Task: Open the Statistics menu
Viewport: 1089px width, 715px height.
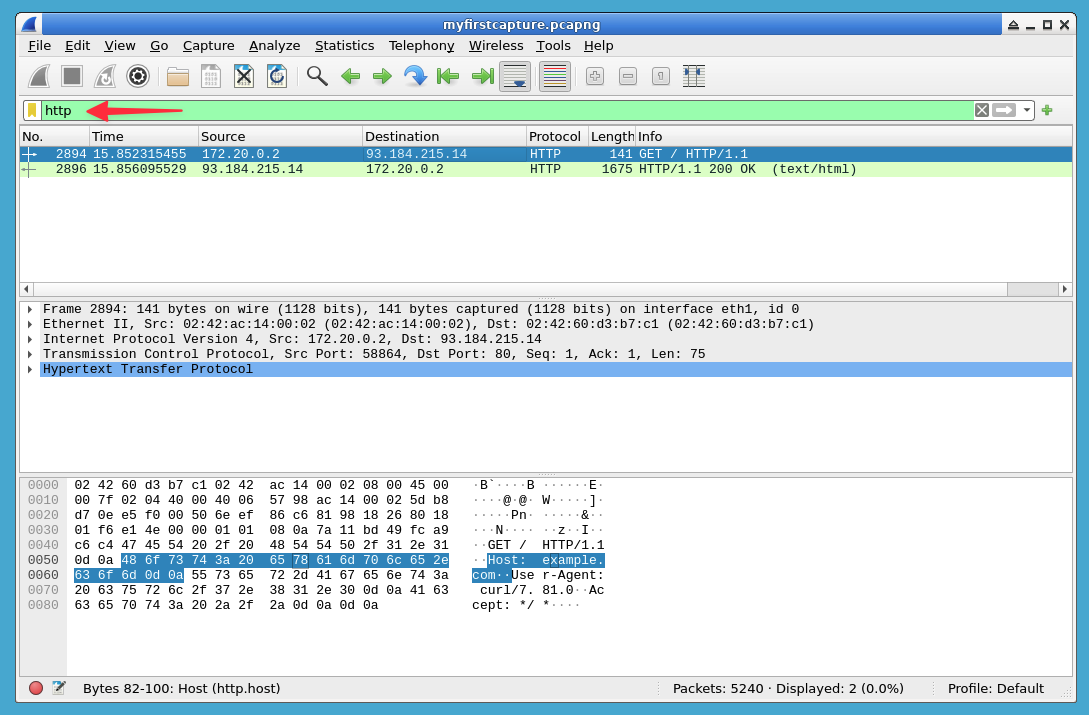Action: pyautogui.click(x=344, y=46)
